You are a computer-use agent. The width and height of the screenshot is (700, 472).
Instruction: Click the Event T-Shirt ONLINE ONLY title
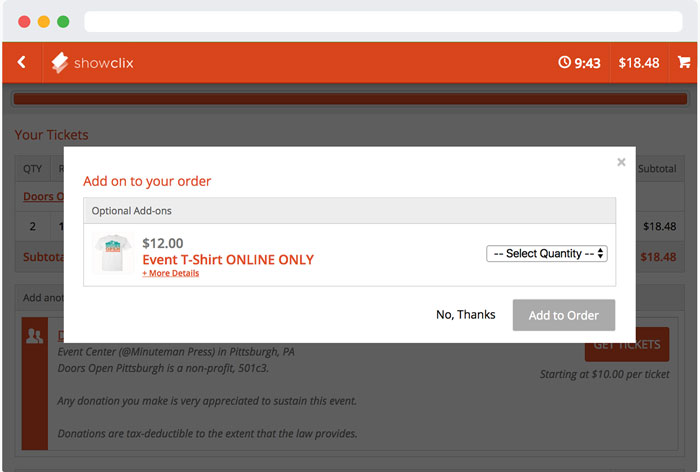click(x=228, y=259)
